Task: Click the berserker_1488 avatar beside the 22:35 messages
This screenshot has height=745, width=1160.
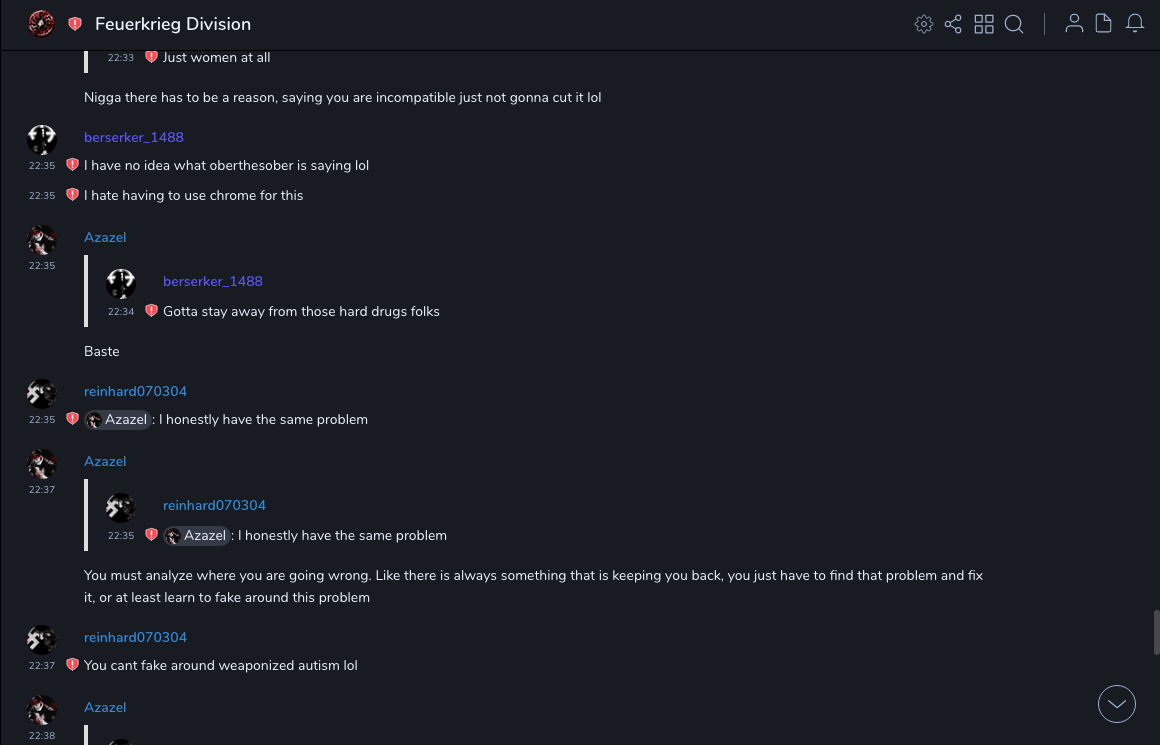Action: (x=42, y=140)
